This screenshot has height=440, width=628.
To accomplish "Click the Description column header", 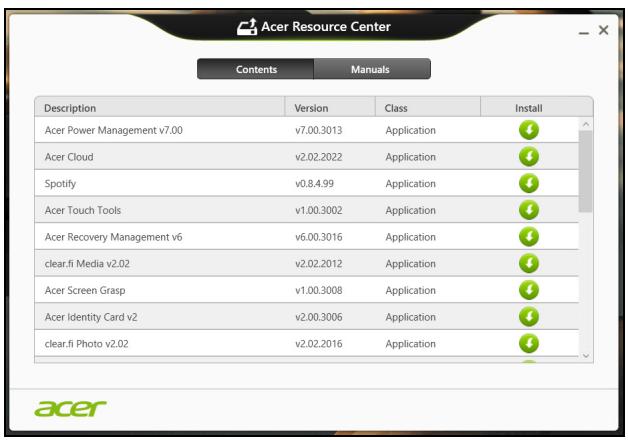I will pos(160,107).
